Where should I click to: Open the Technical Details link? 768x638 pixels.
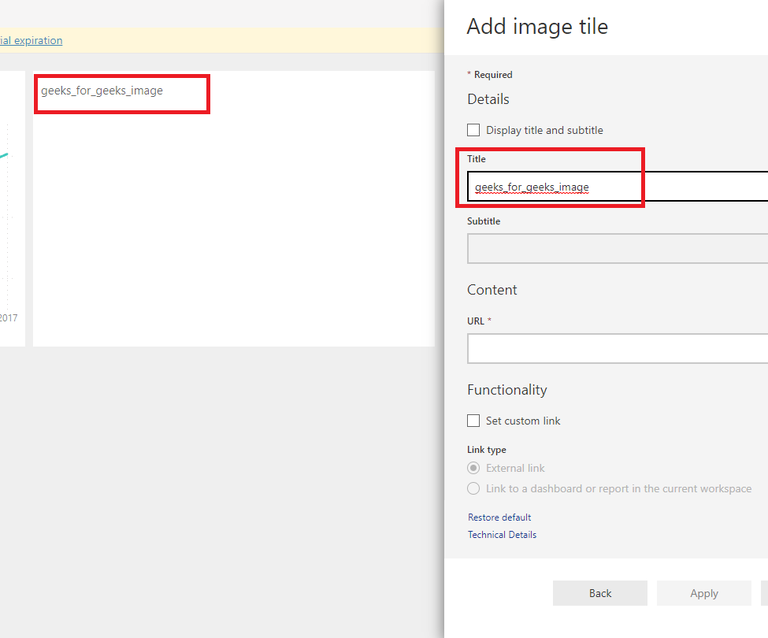502,535
